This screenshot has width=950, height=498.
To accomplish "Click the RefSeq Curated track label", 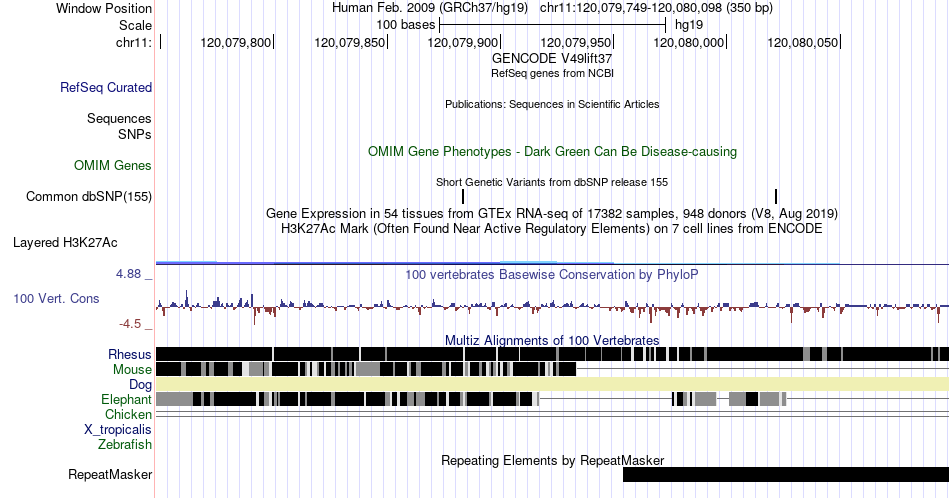I will 106,87.
